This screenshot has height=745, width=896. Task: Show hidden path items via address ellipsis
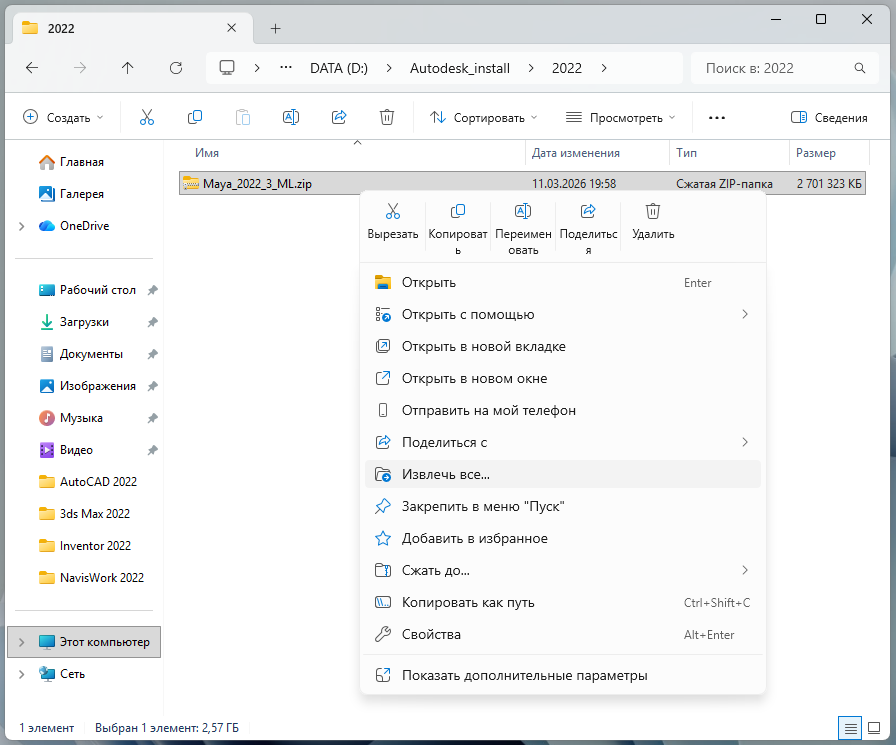pyautogui.click(x=286, y=68)
